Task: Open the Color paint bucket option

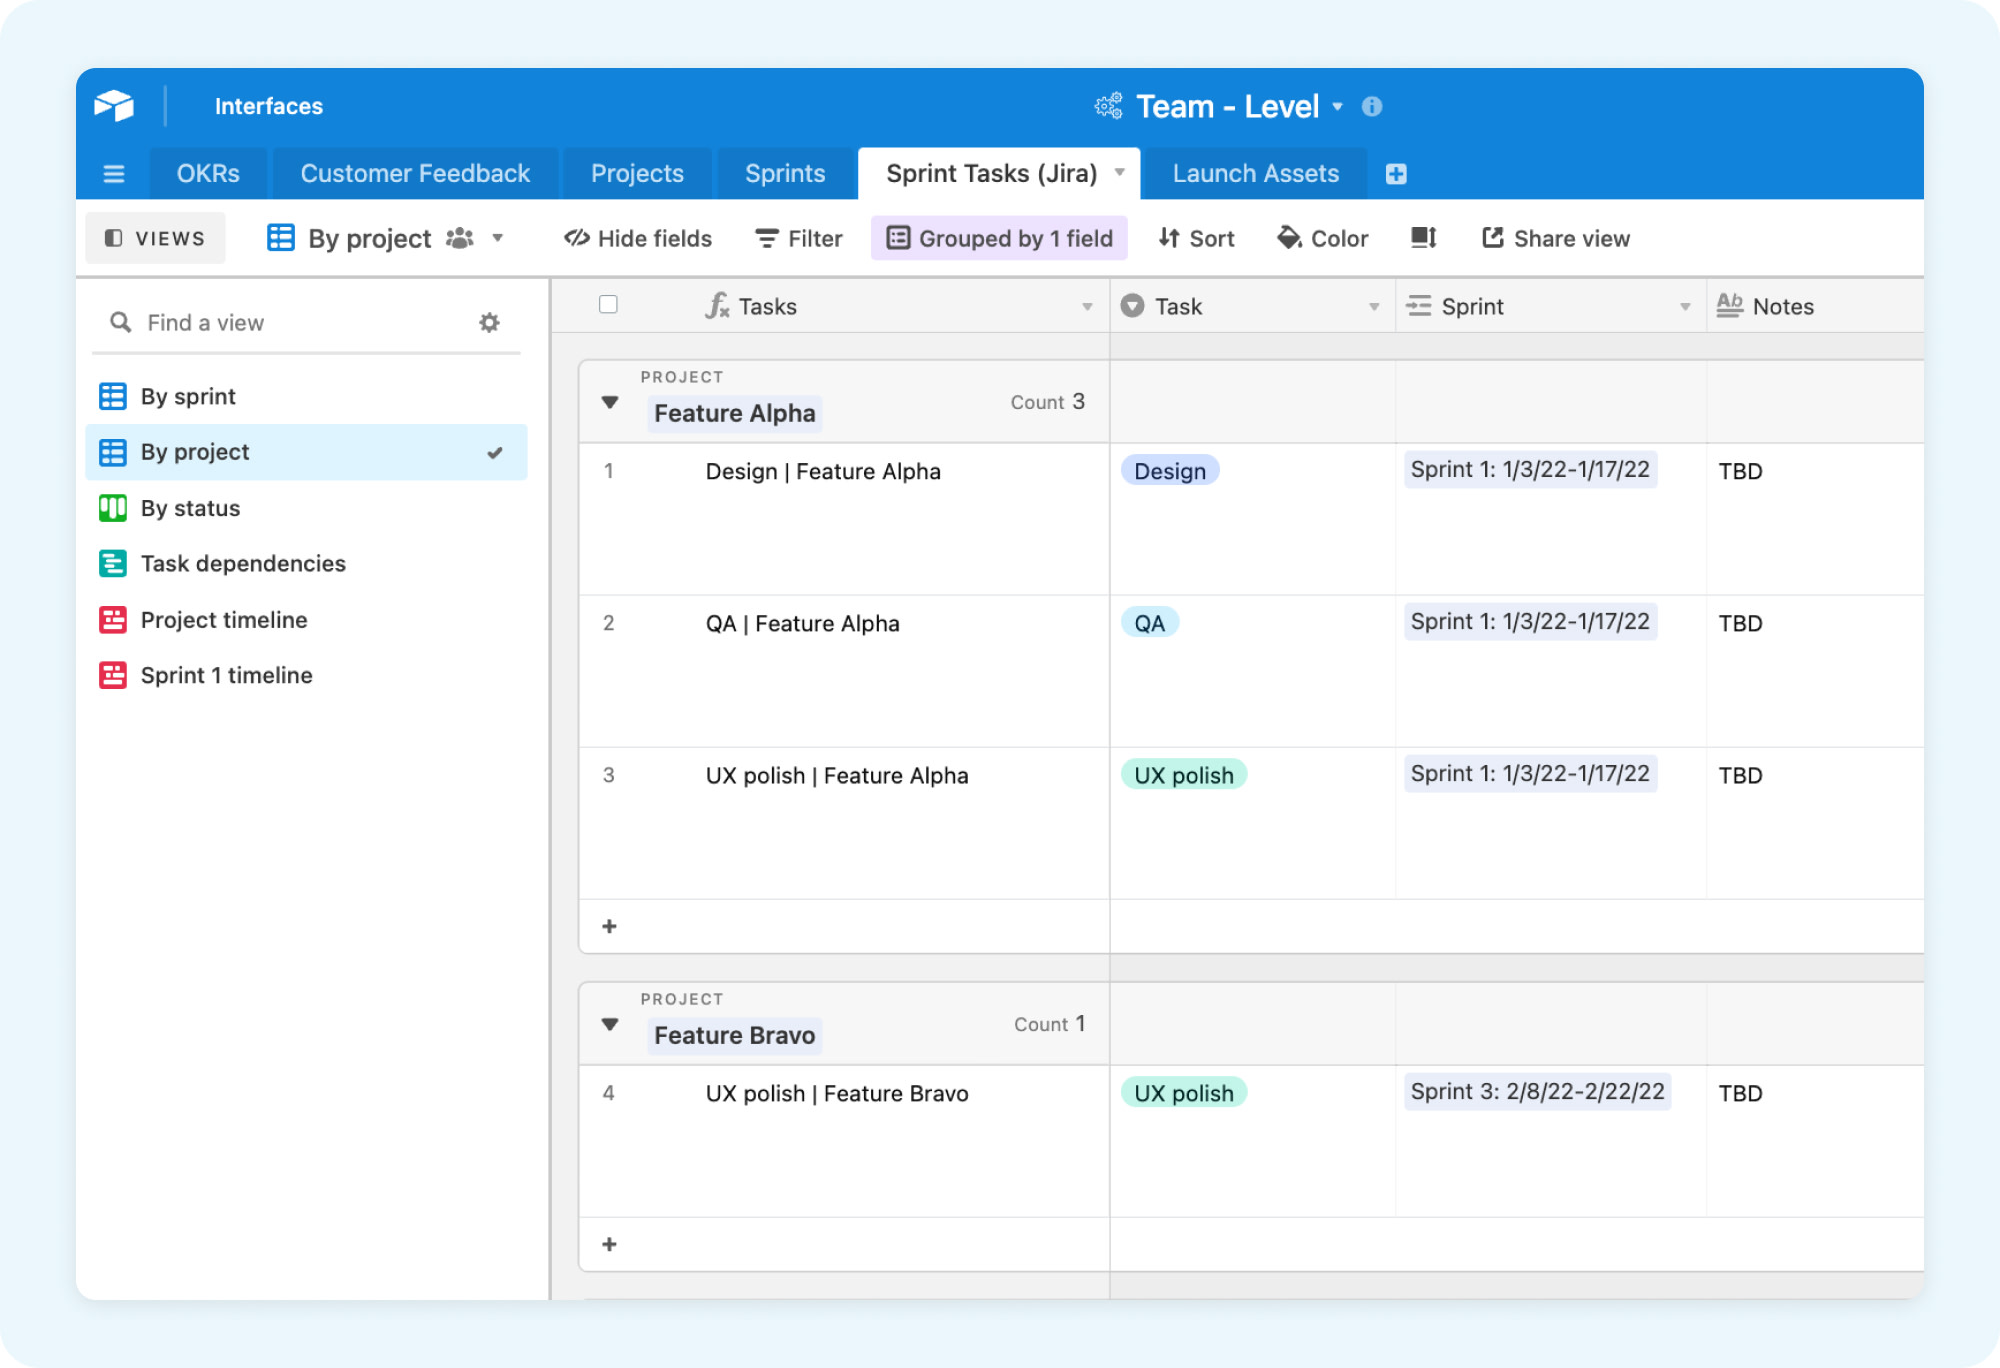Action: click(1322, 238)
